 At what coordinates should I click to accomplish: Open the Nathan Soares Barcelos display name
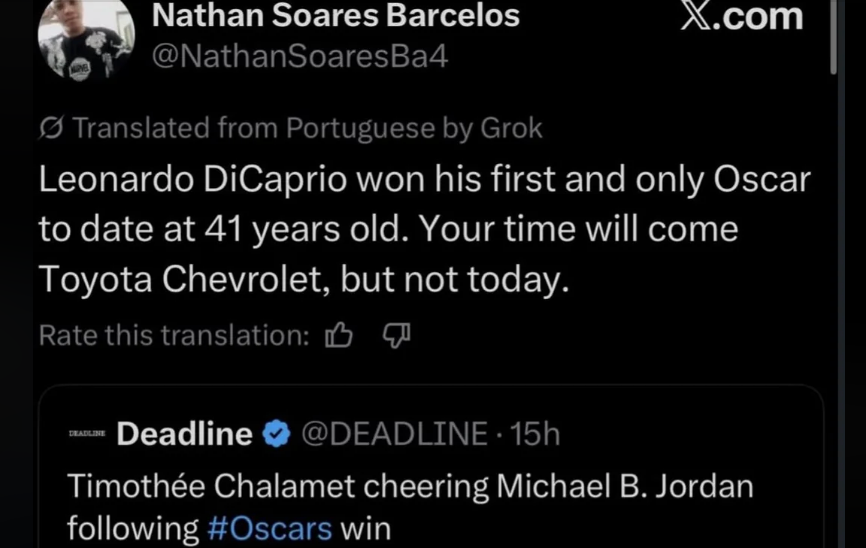(x=335, y=16)
